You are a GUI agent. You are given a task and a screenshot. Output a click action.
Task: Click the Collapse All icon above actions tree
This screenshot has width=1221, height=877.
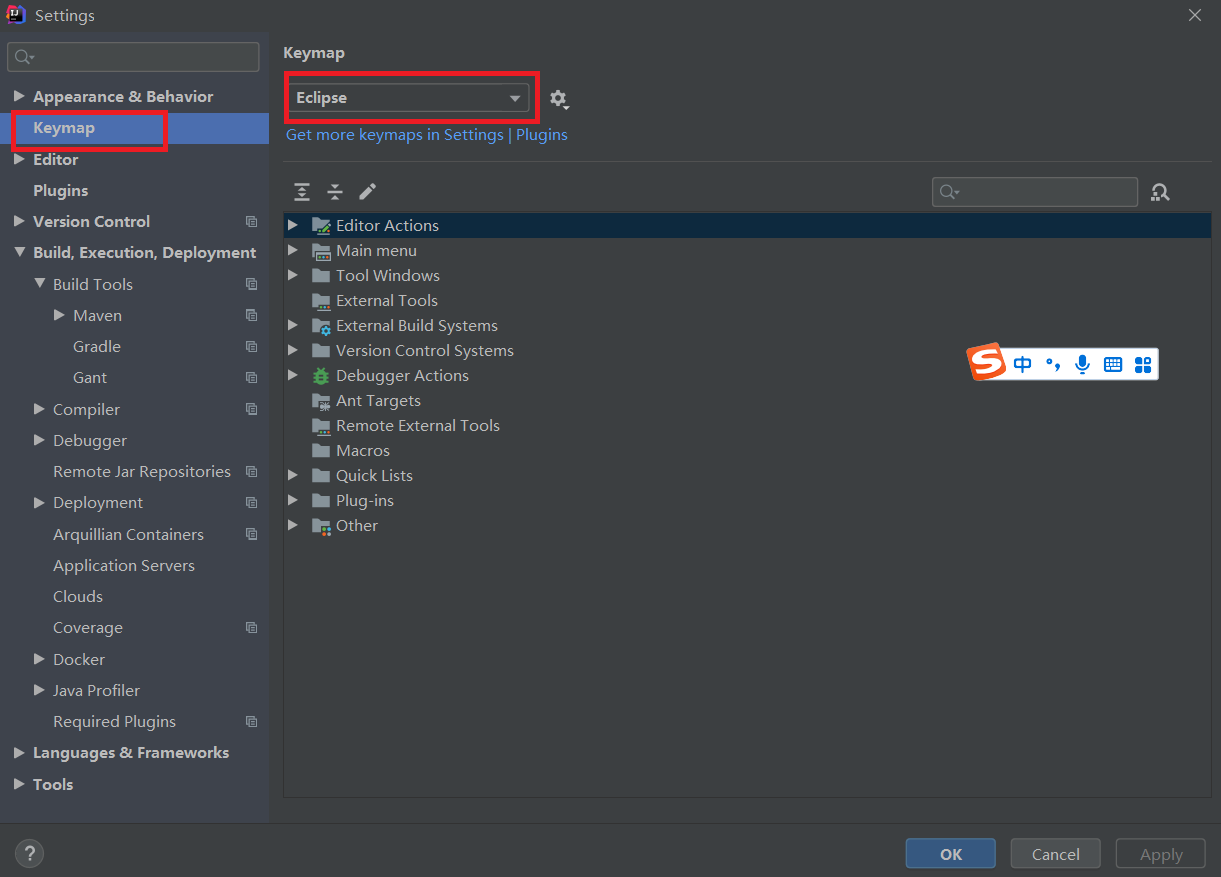335,191
